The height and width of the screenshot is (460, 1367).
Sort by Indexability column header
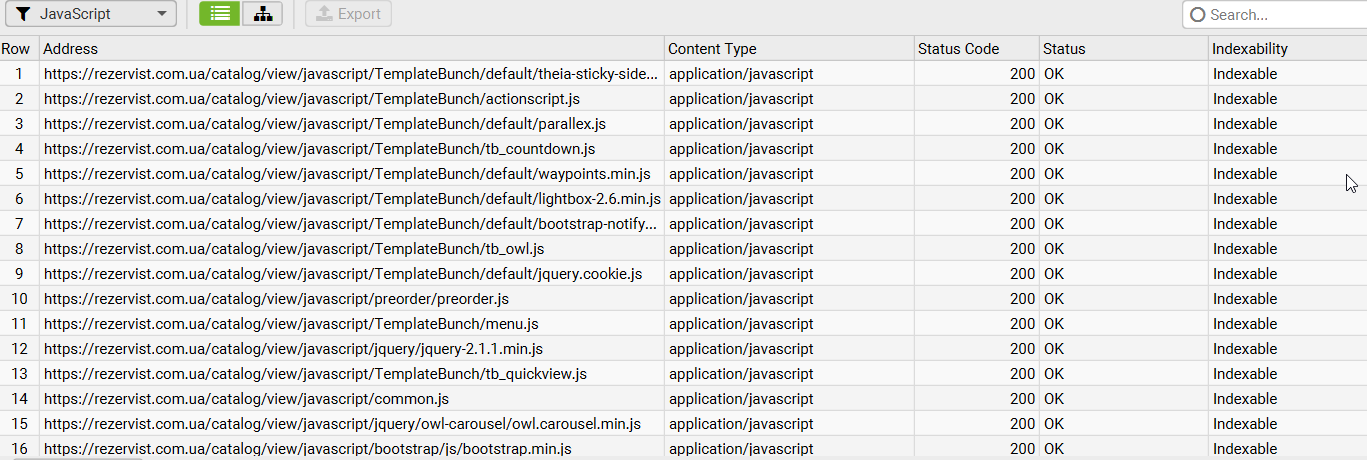point(1250,48)
